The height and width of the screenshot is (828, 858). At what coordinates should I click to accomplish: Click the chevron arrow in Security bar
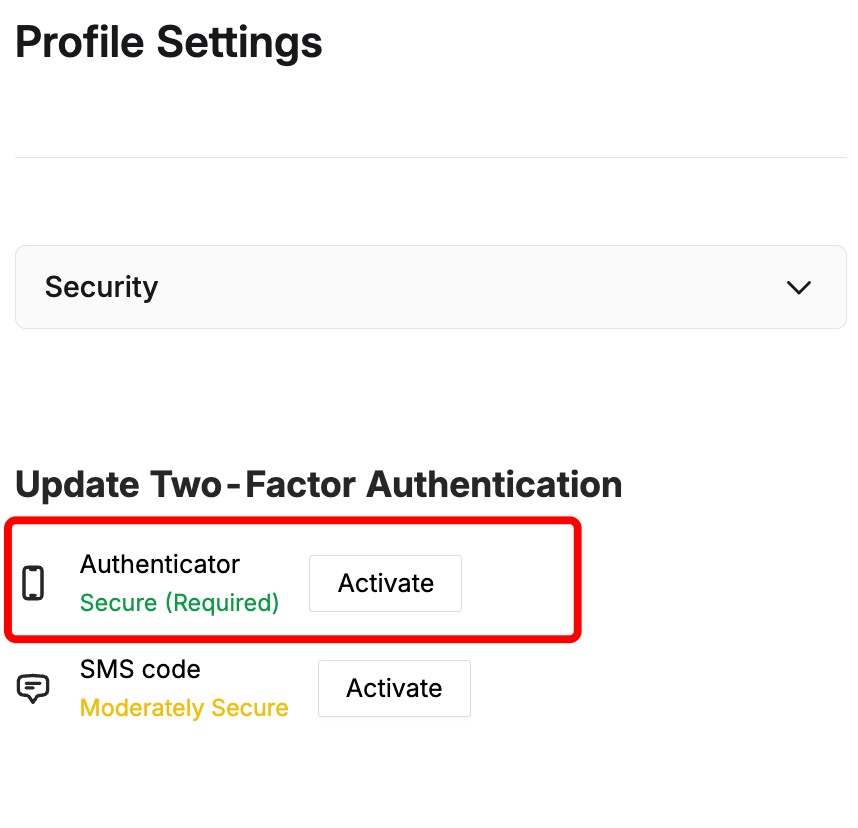[x=798, y=288]
